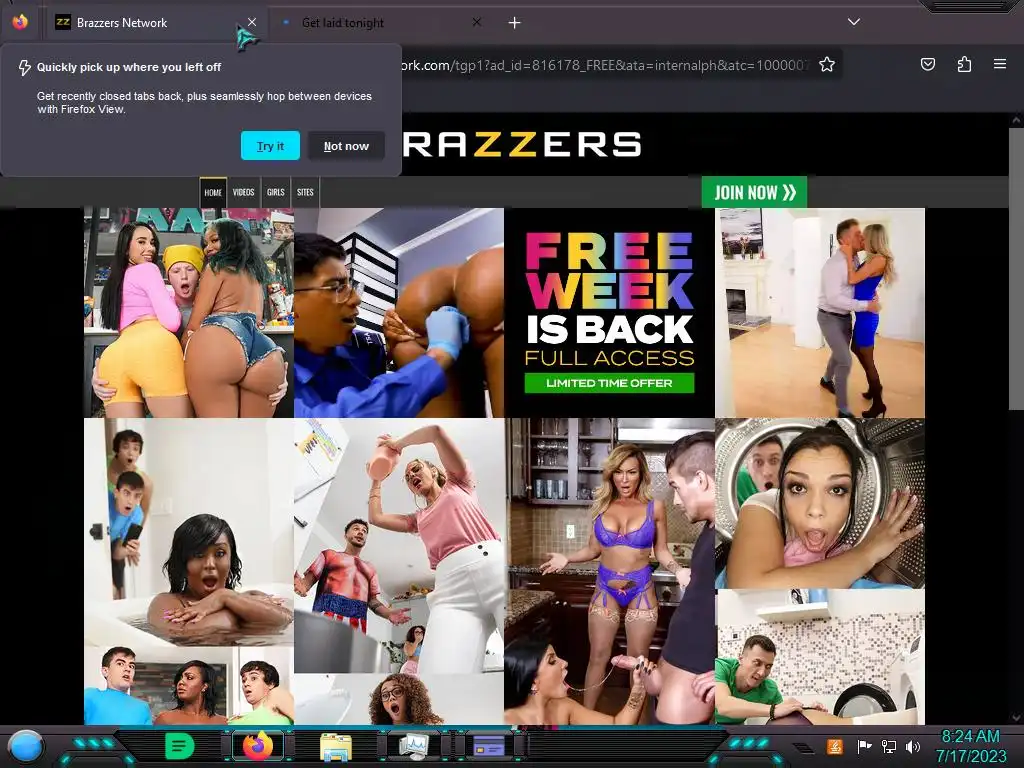This screenshot has width=1024, height=768.
Task: Open Firefox View from the tab bar
Action: (x=20, y=22)
